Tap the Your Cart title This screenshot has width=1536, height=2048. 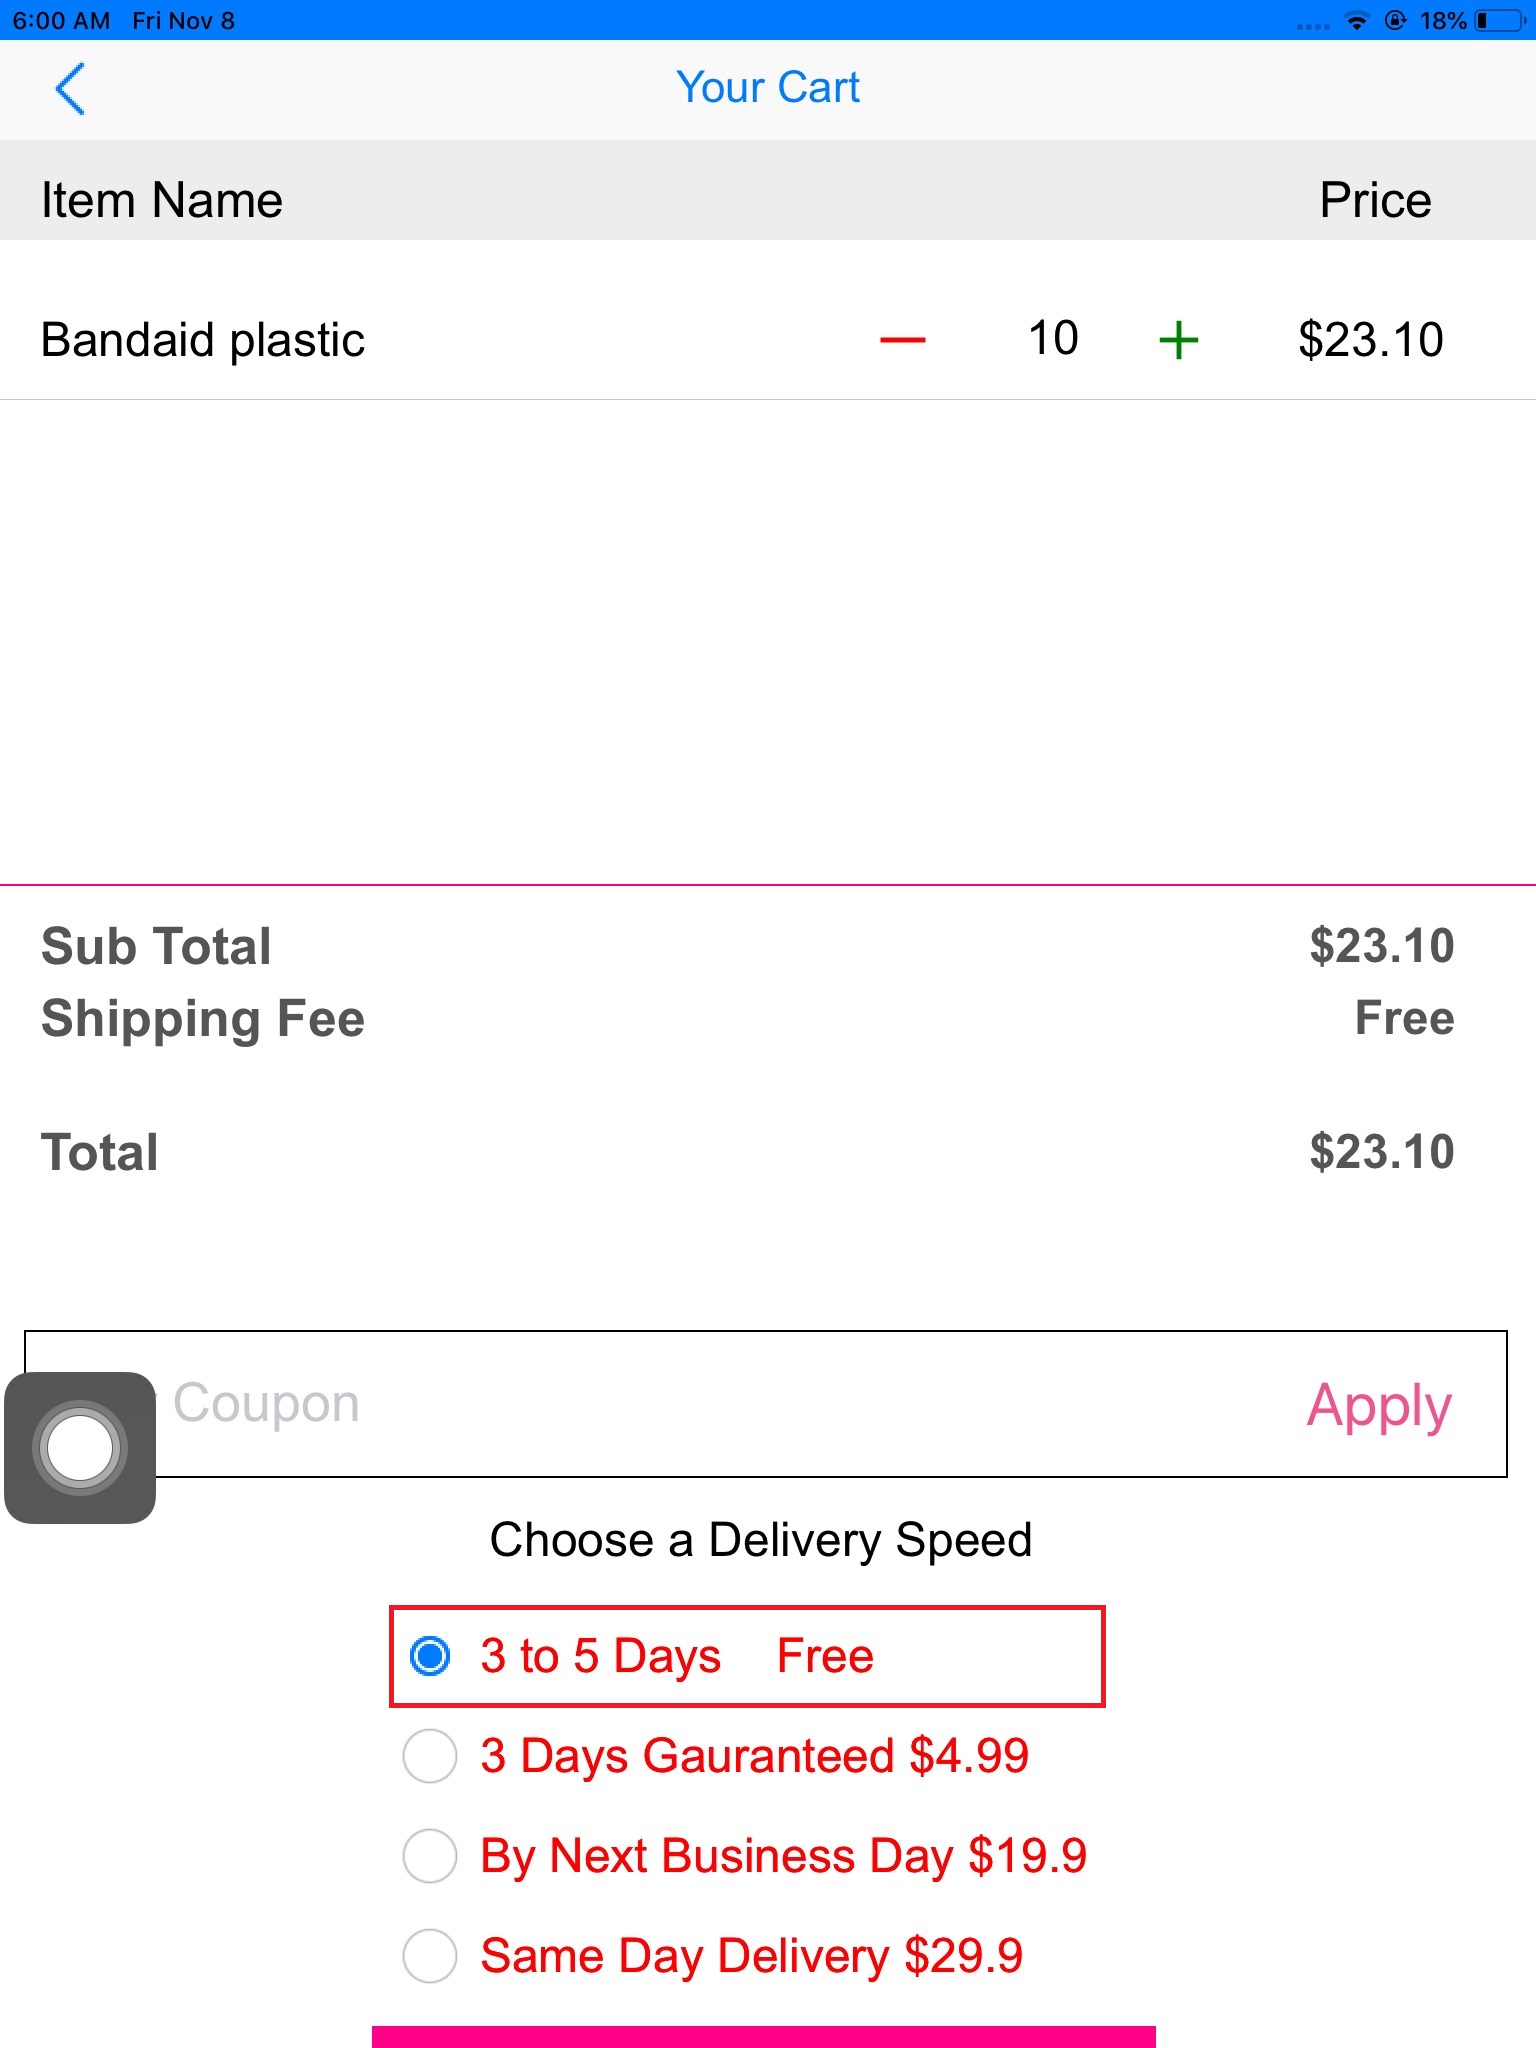767,88
